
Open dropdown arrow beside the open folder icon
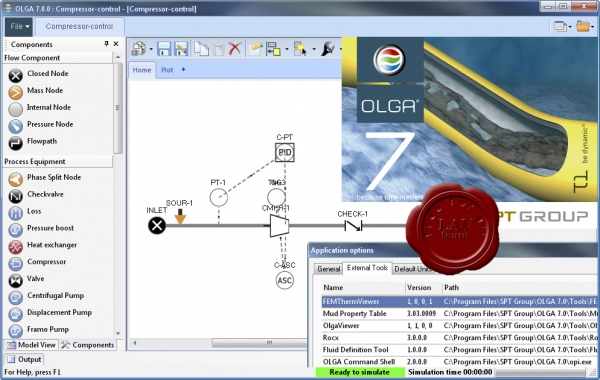592,27
